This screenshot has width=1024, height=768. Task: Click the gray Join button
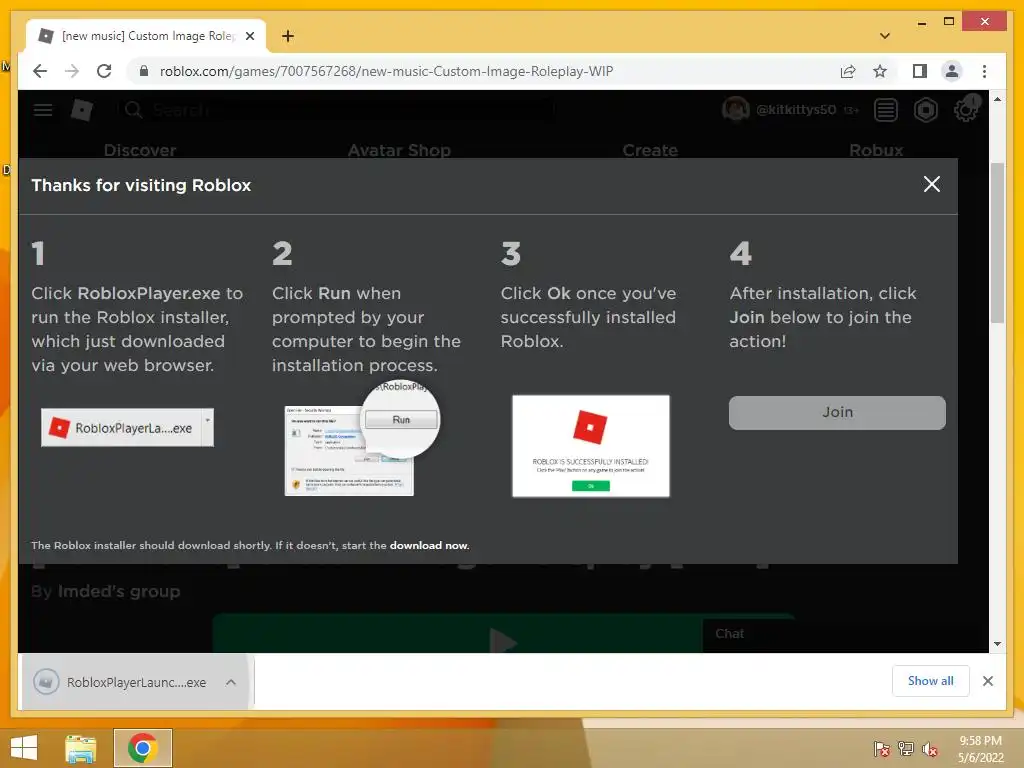click(x=837, y=412)
